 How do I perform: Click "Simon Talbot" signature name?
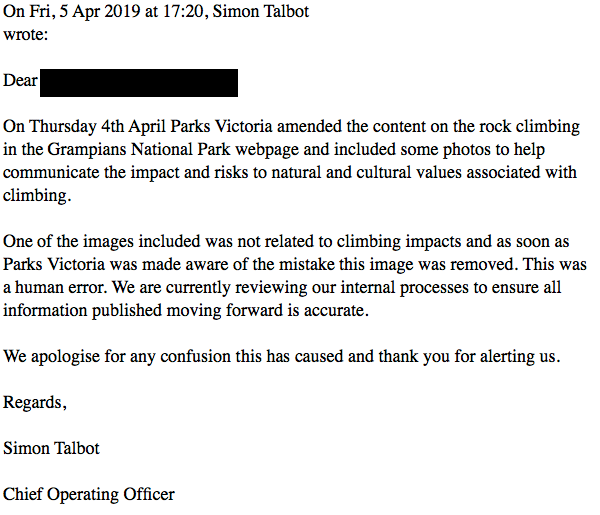click(51, 449)
